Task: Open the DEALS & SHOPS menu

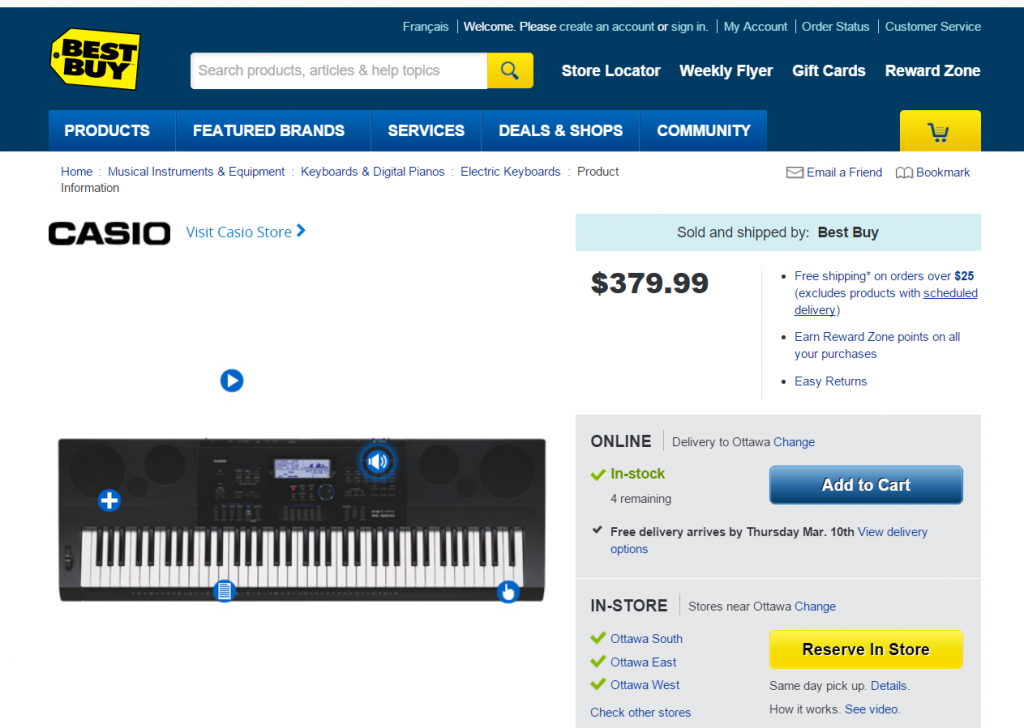Action: [x=560, y=131]
